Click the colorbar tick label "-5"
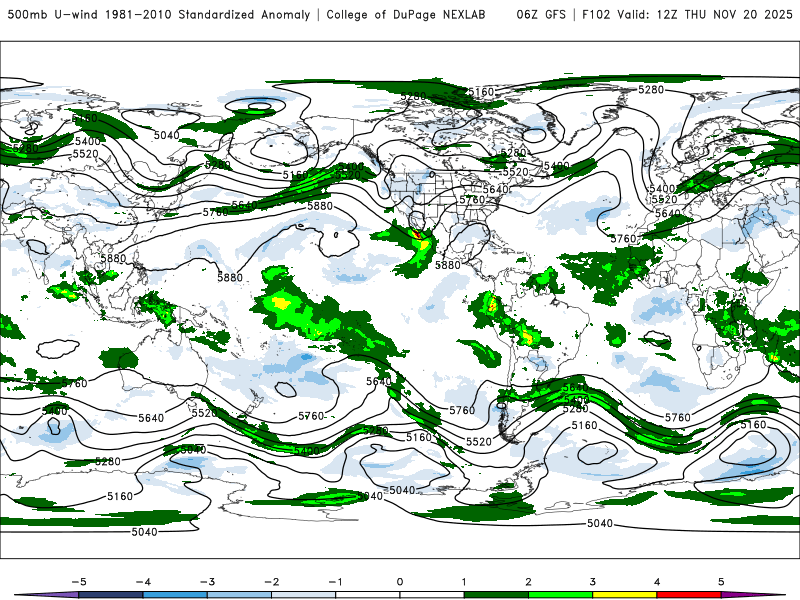Viewport: 800px width, 600px height. click(79, 582)
